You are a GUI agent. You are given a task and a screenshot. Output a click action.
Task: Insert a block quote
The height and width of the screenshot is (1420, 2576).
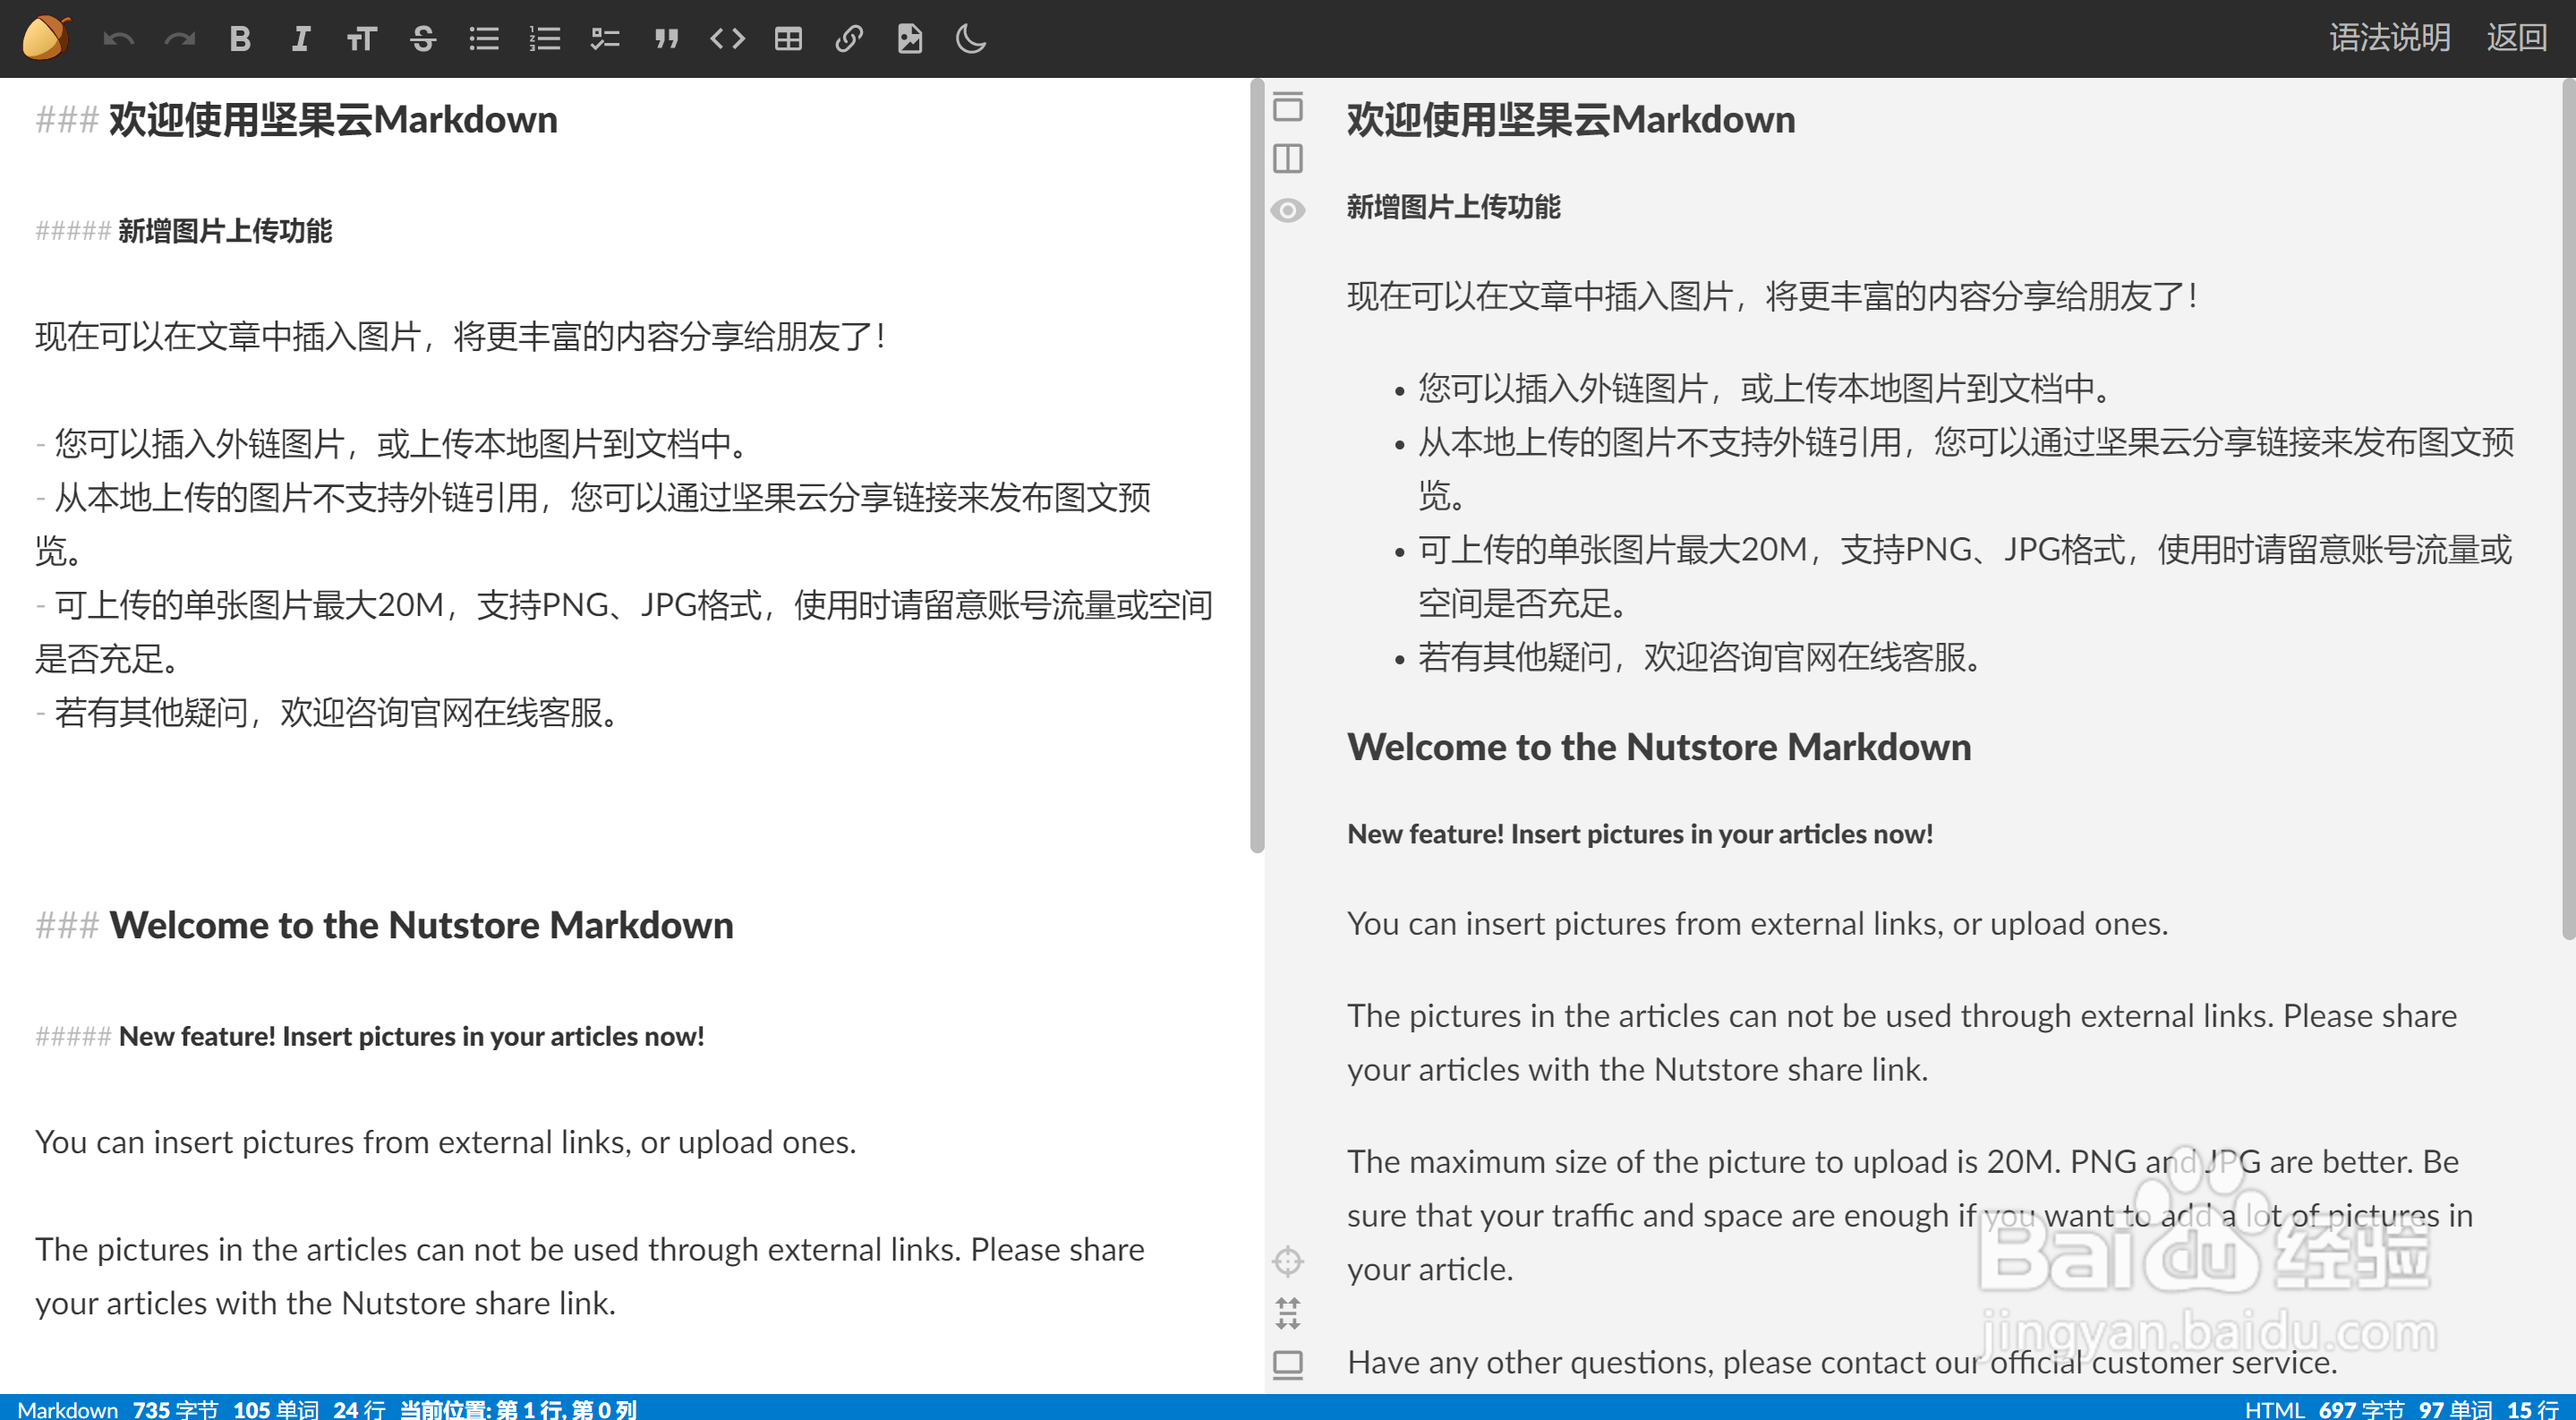[666, 39]
